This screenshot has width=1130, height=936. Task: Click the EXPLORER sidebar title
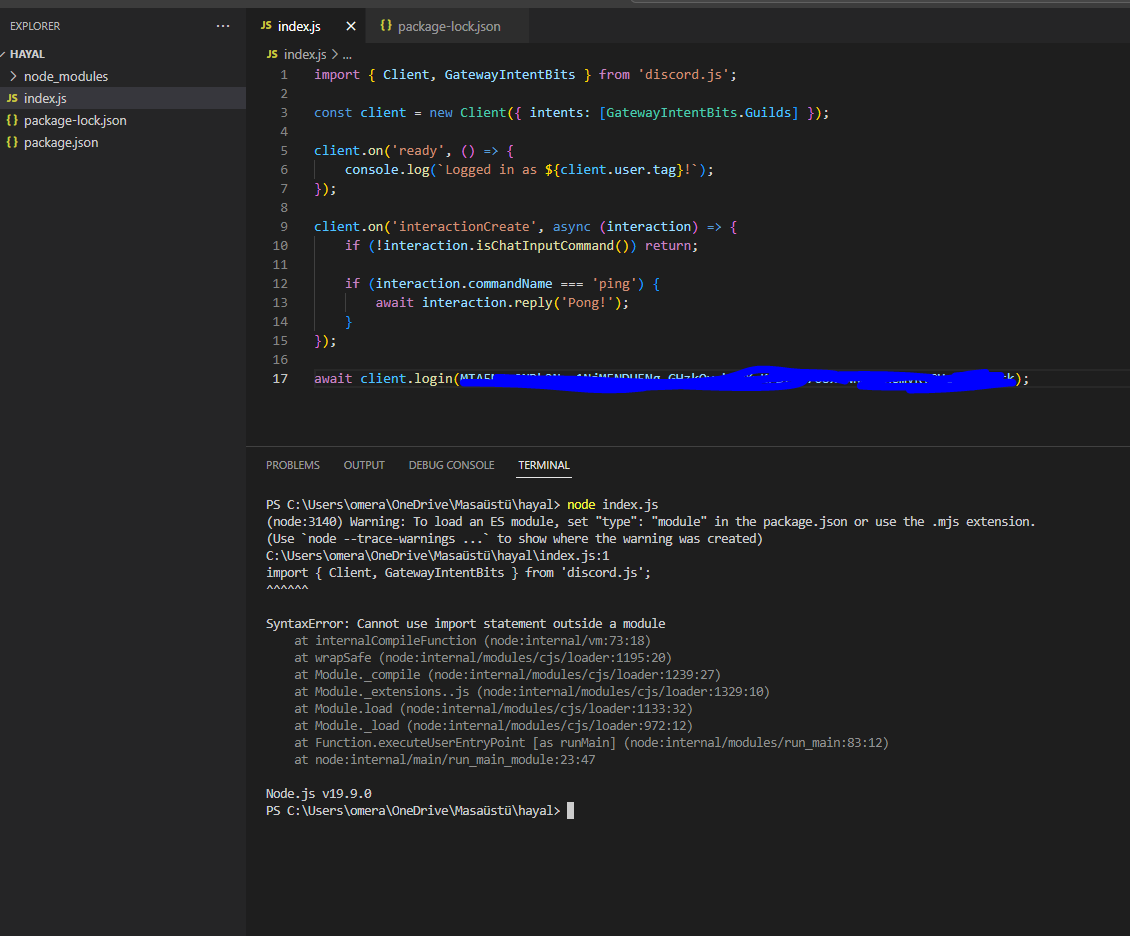point(35,26)
